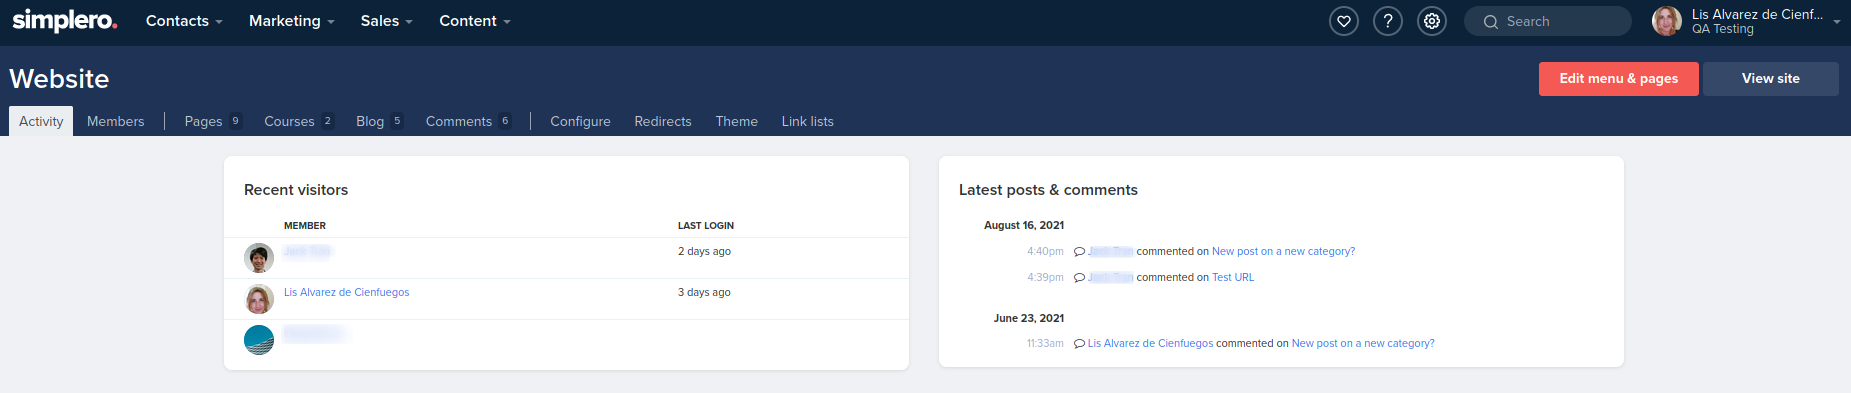The image size is (1851, 393).
Task: Click the 4:40pm timestamp
Action: 1045,252
